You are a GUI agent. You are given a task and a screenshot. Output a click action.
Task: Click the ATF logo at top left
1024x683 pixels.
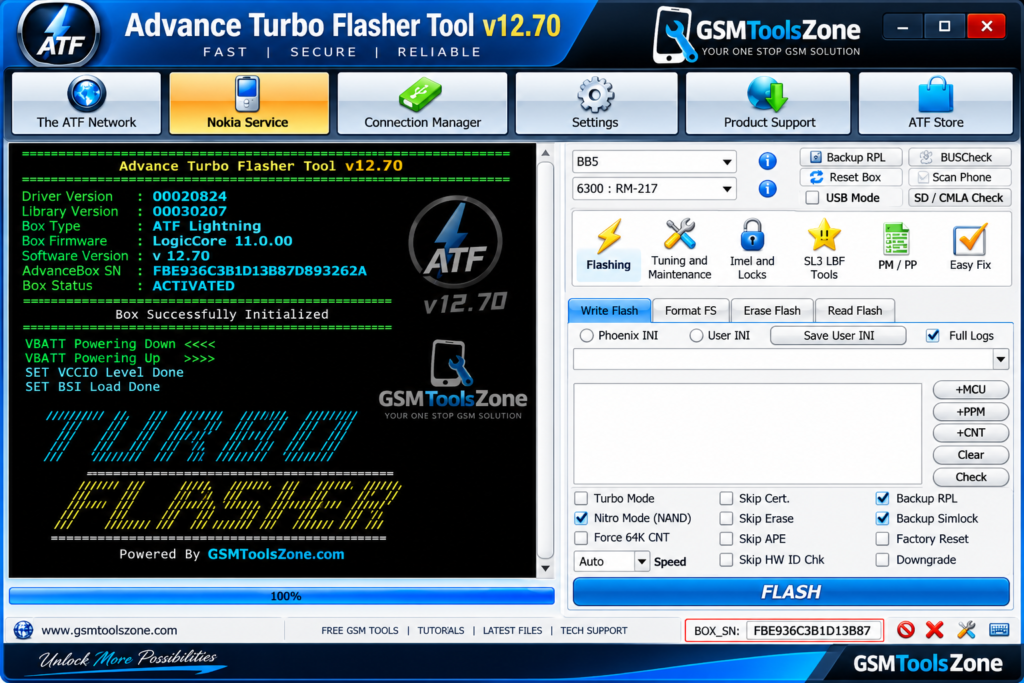point(59,33)
